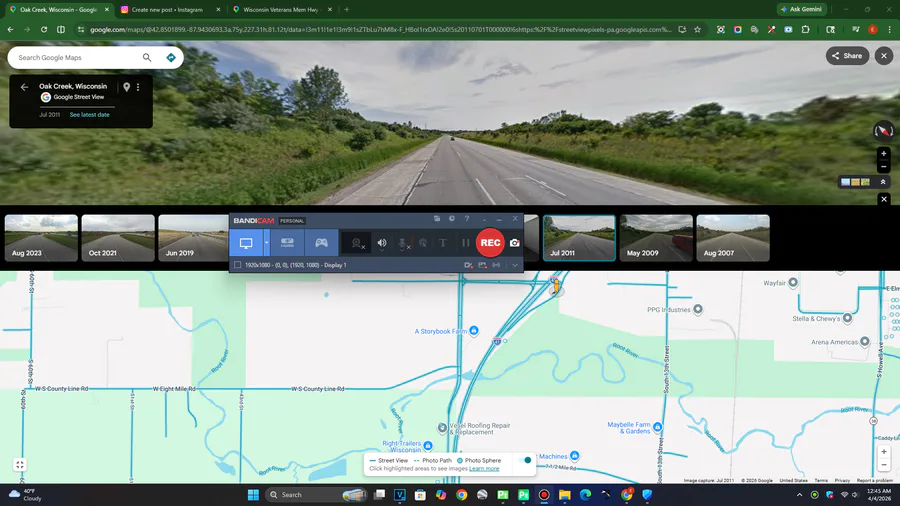Toggle the speaker sound in Bandicam
Viewport: 900px width, 506px height.
coord(382,243)
